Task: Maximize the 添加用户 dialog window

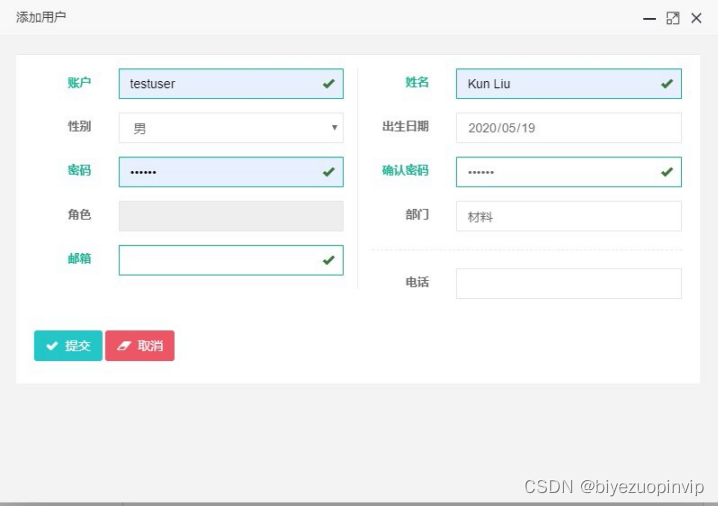Action: click(673, 18)
